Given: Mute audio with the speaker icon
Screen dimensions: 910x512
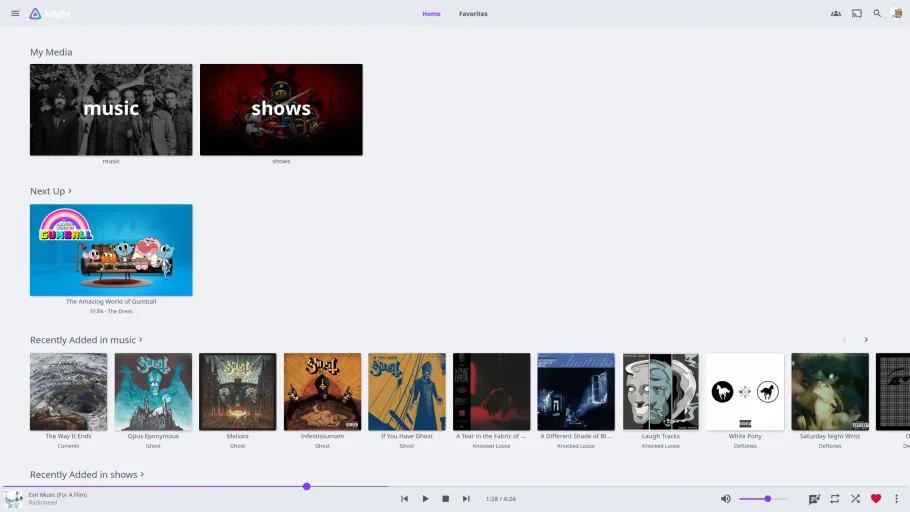Looking at the screenshot, I should click(725, 499).
